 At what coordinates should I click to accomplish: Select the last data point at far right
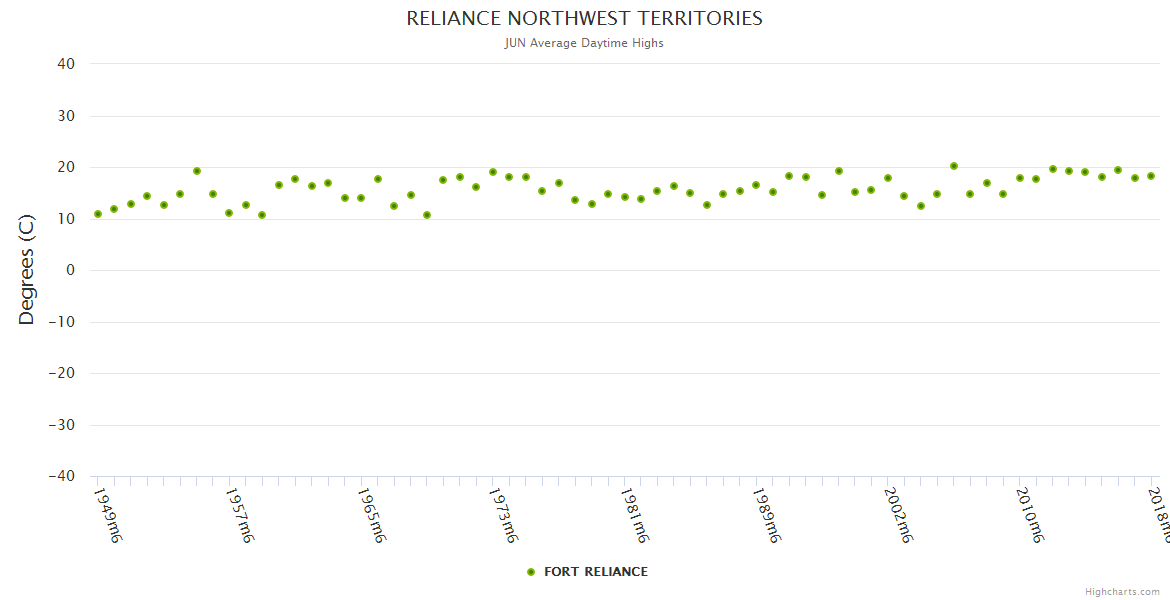[x=1151, y=176]
